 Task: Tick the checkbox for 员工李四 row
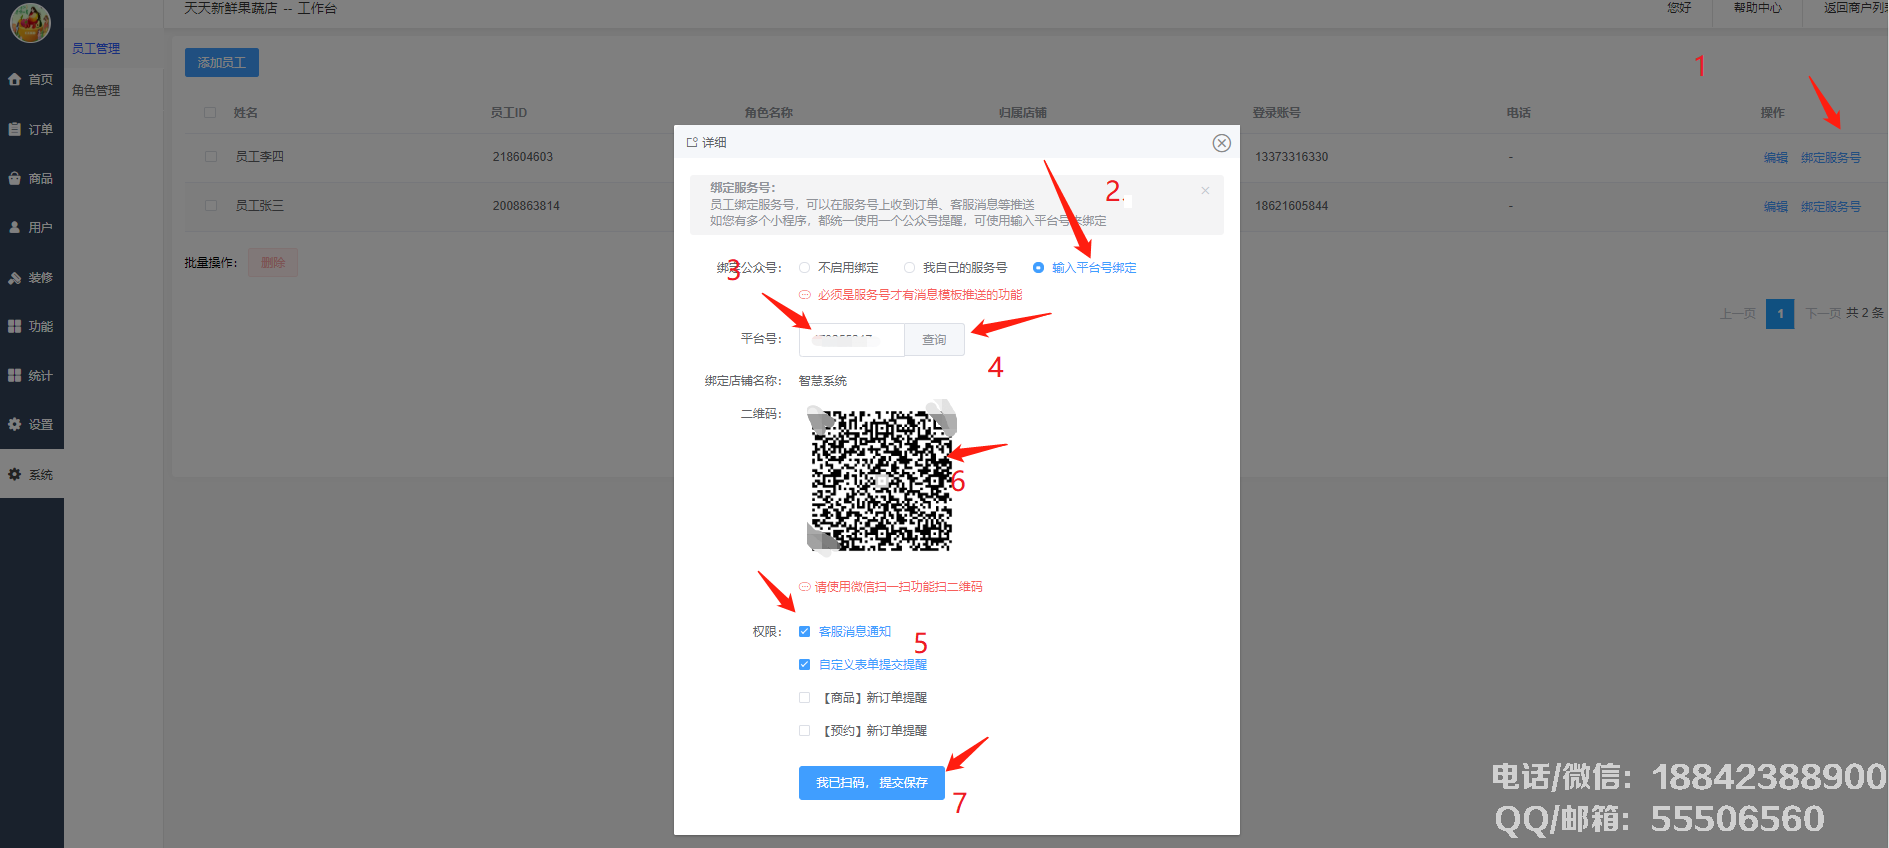point(210,156)
